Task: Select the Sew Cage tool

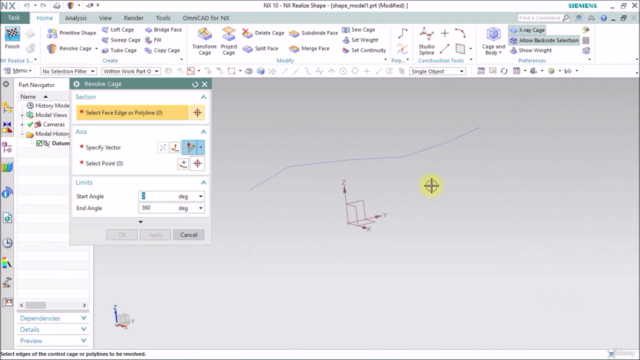Action: (358, 30)
